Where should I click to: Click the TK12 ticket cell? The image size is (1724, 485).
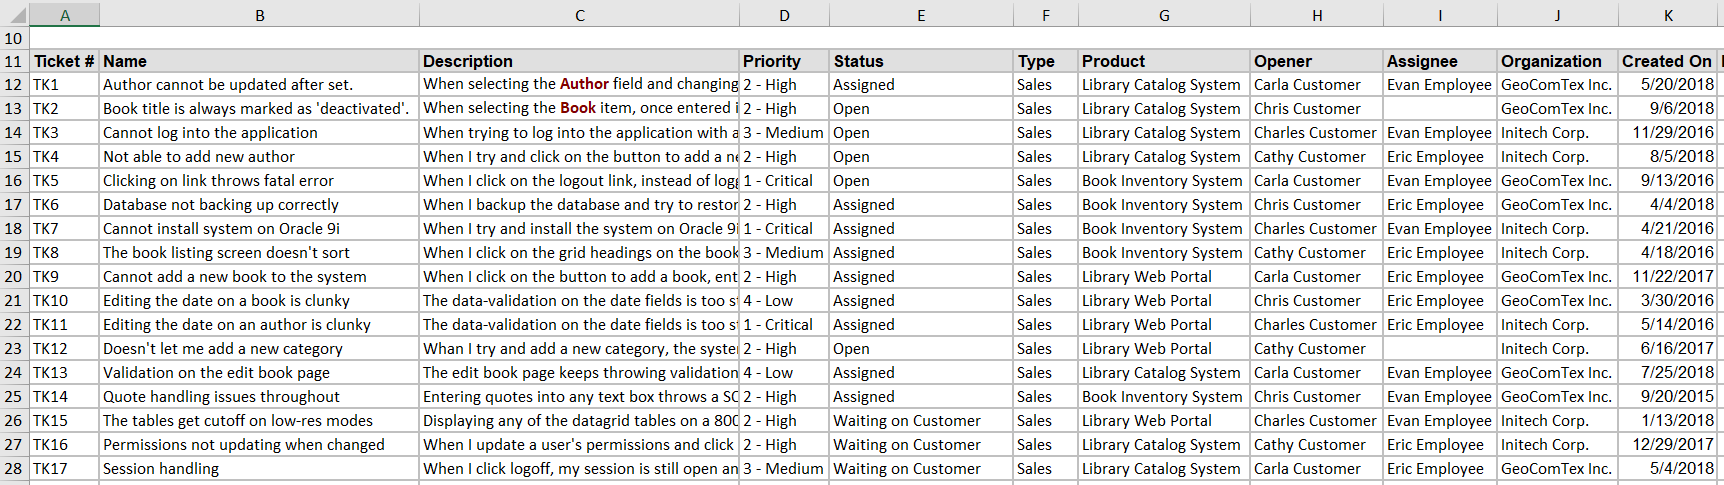[64, 349]
